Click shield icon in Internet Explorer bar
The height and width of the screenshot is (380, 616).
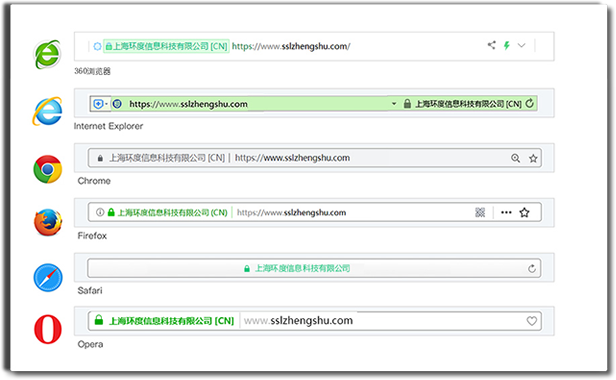(98, 104)
